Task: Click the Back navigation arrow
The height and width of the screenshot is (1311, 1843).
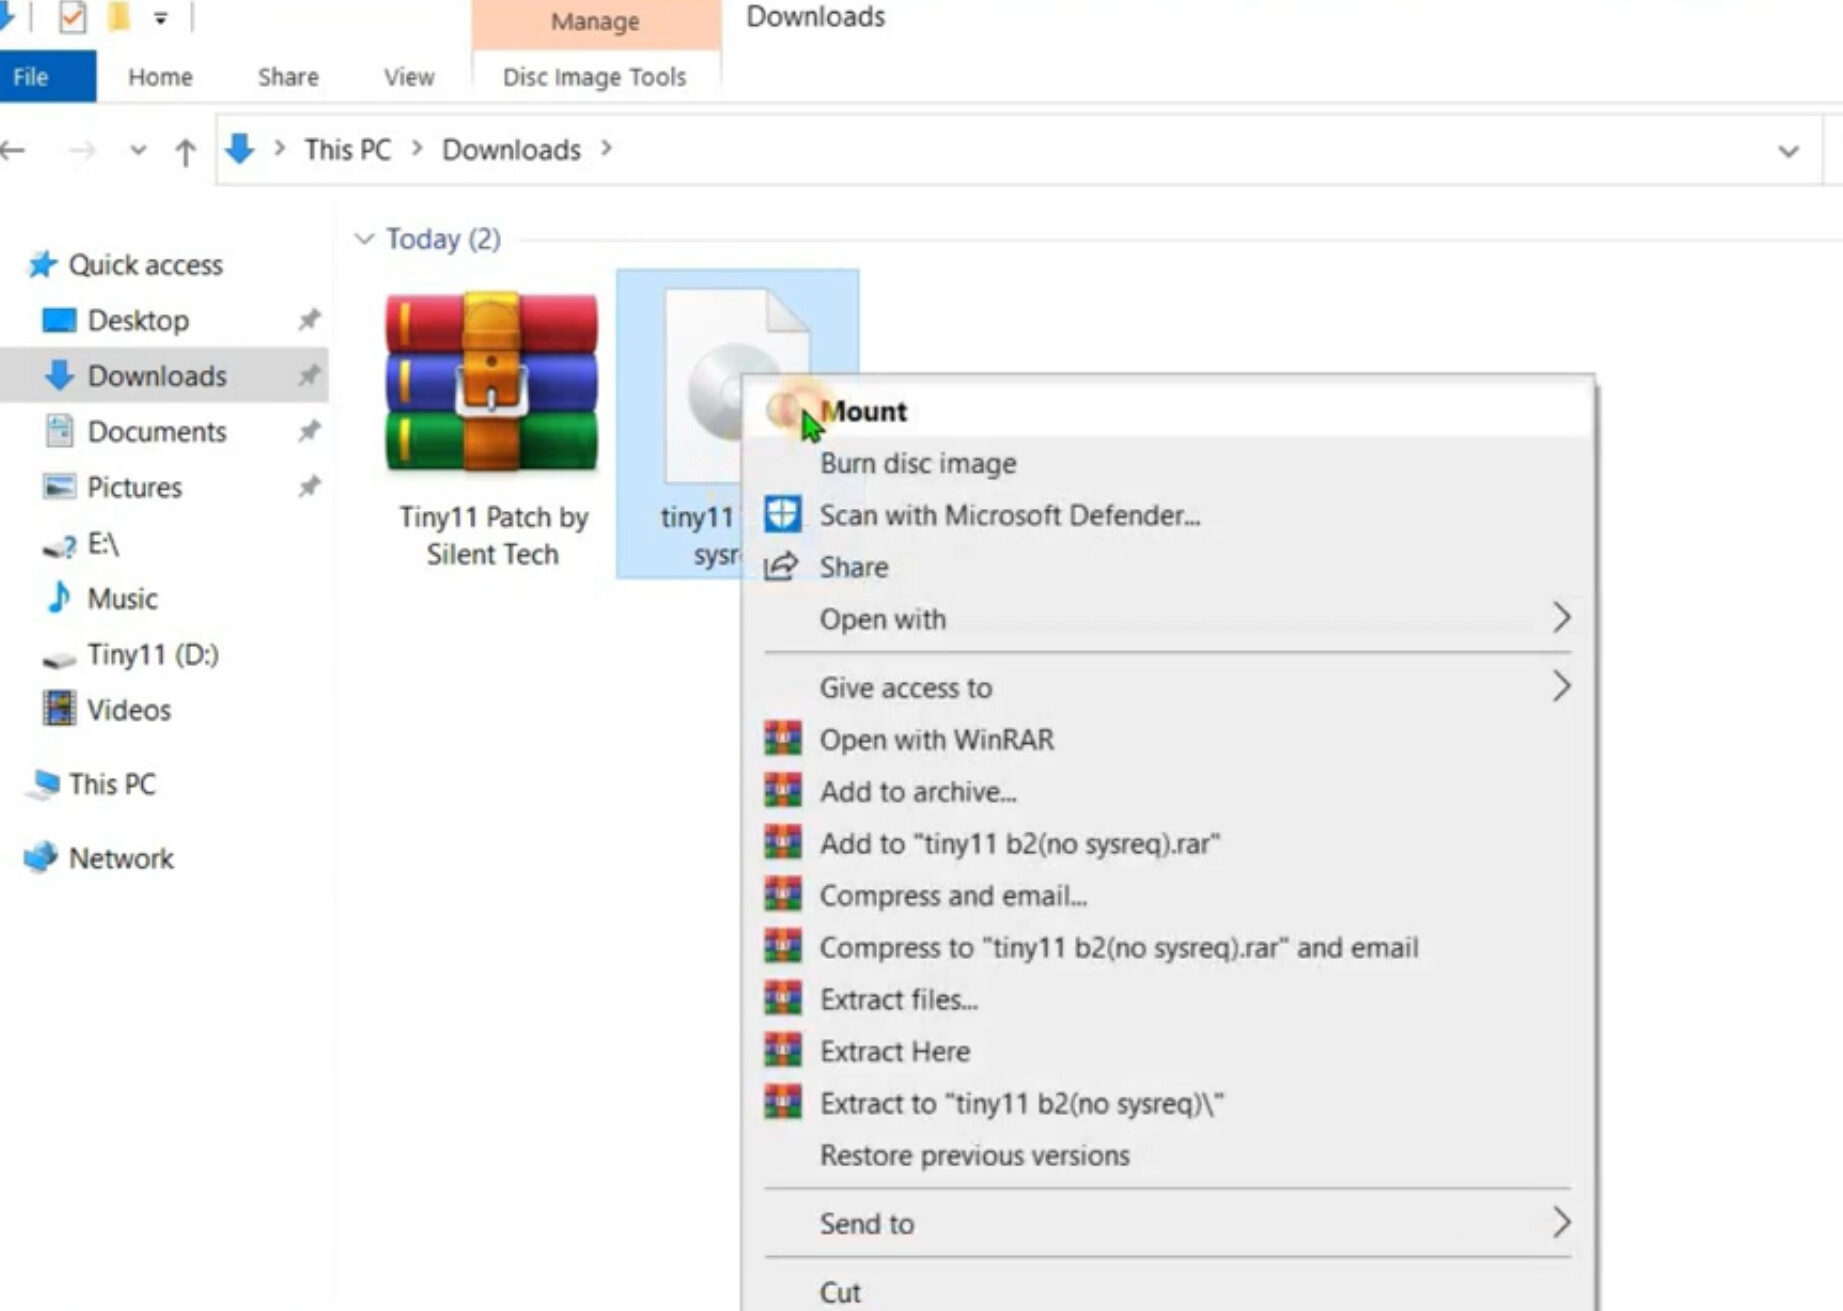Action: click(13, 151)
